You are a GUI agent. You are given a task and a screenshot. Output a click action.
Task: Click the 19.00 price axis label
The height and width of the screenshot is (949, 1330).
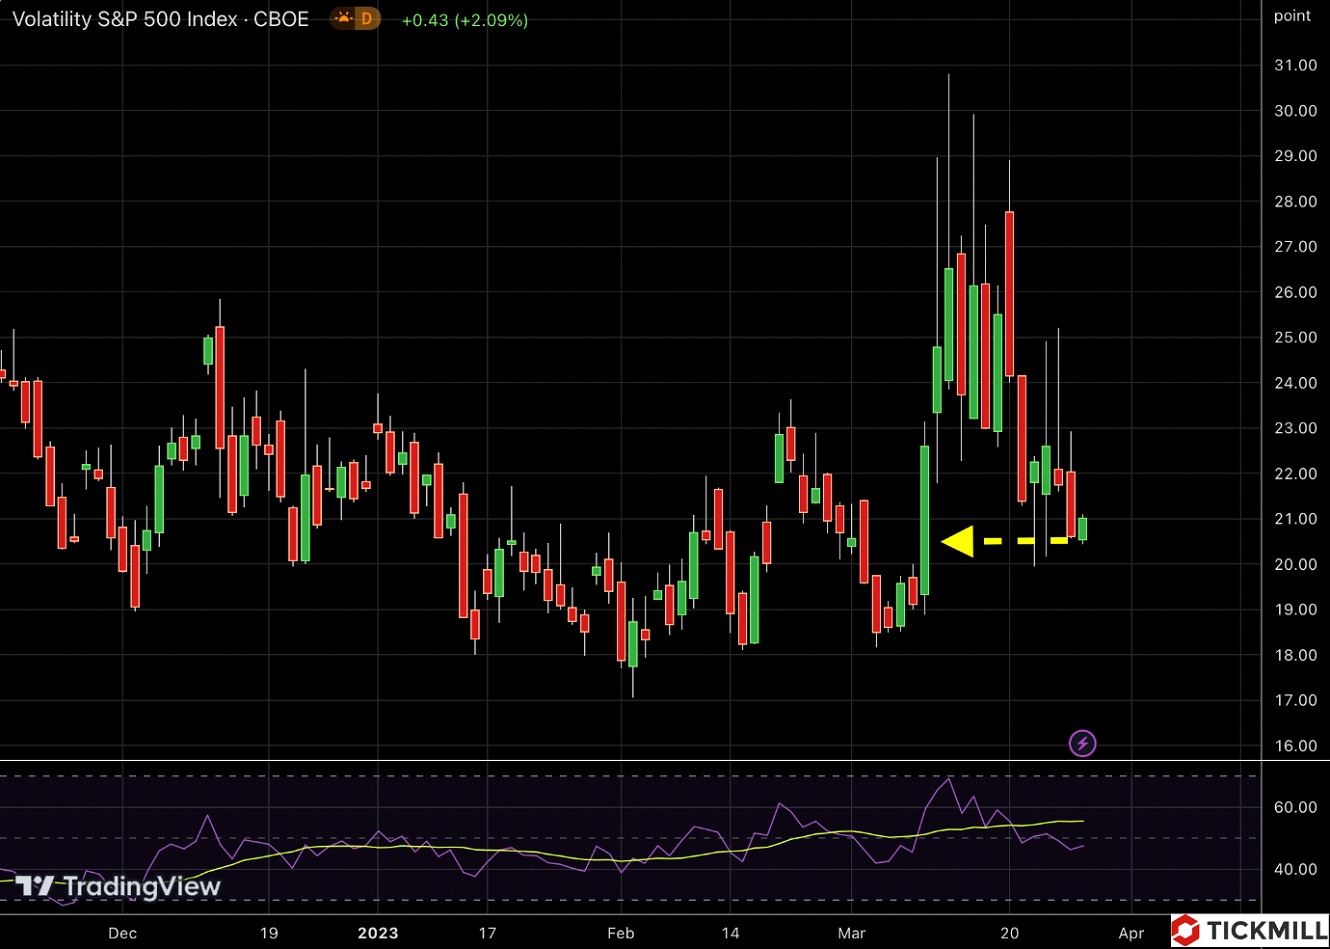1295,609
